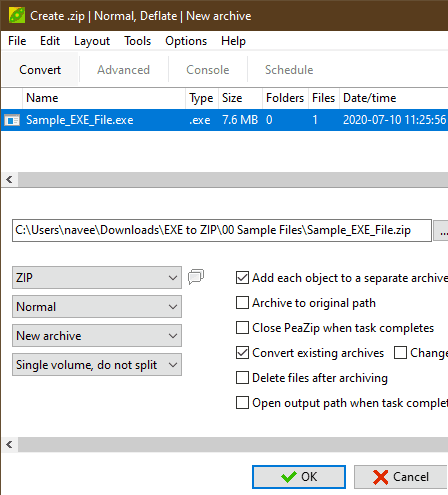Viewport: 448px width, 495px height.
Task: Enable Open output path when task completes
Action: pyautogui.click(x=242, y=403)
